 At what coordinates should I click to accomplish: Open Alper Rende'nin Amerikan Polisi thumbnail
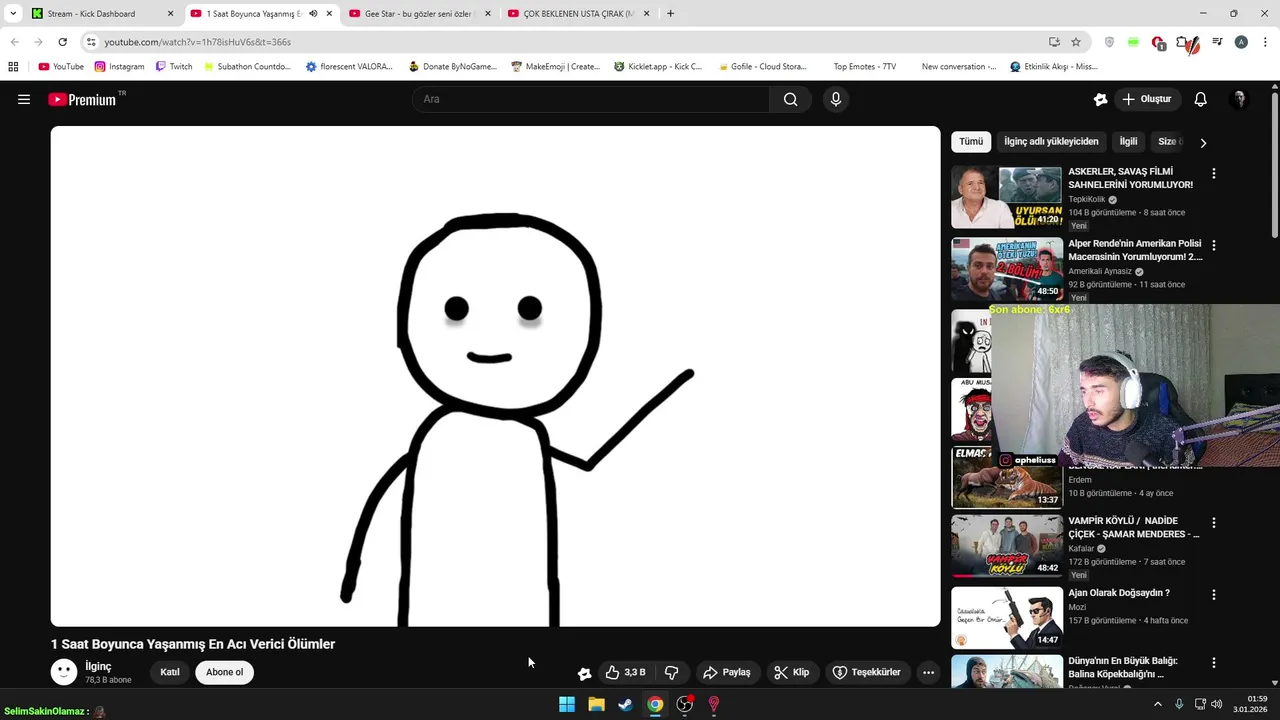(x=1006, y=269)
